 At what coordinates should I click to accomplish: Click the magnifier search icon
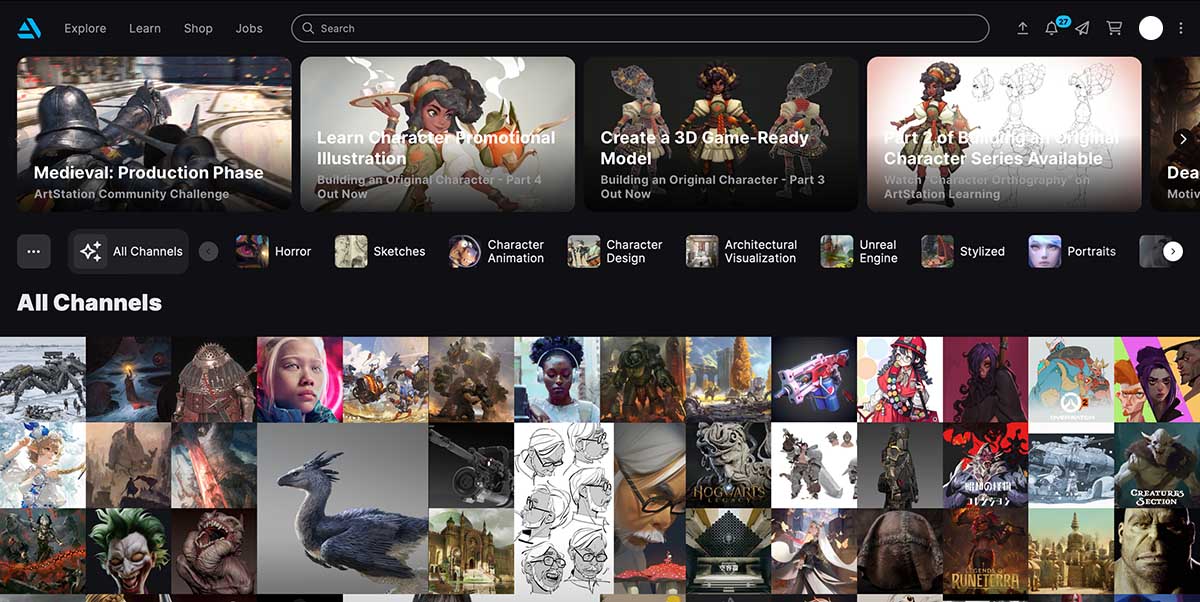pyautogui.click(x=309, y=28)
